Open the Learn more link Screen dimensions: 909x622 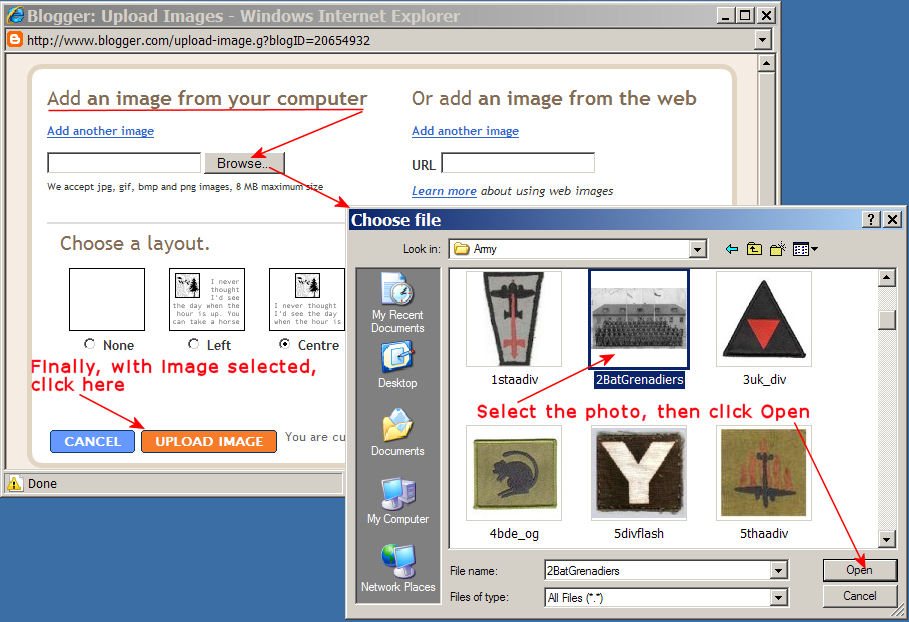(444, 191)
